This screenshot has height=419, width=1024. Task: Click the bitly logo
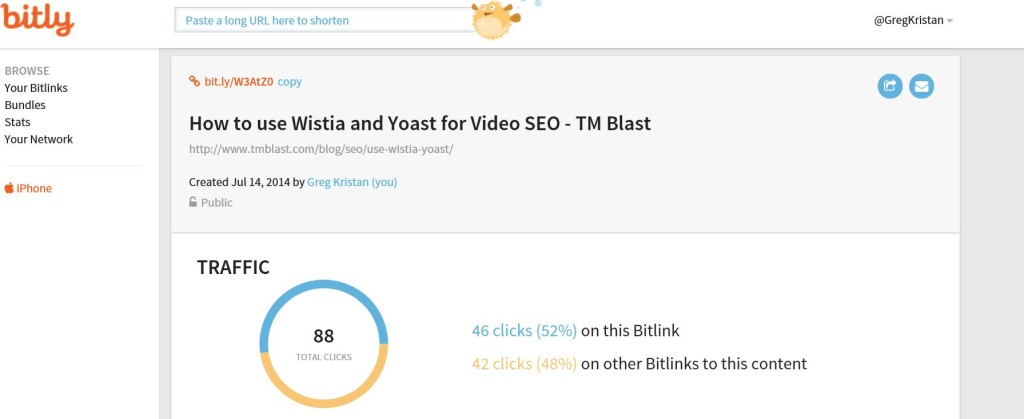click(x=37, y=18)
